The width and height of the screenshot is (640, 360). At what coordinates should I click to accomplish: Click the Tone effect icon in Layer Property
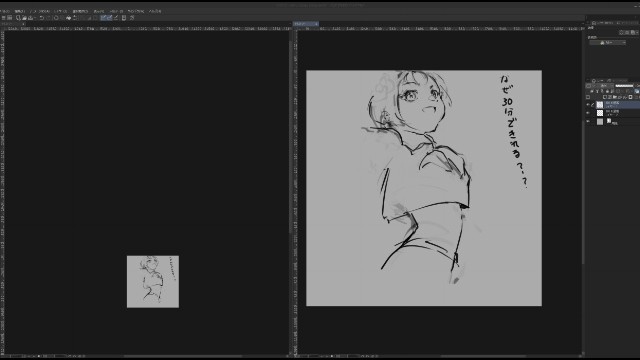tap(627, 33)
